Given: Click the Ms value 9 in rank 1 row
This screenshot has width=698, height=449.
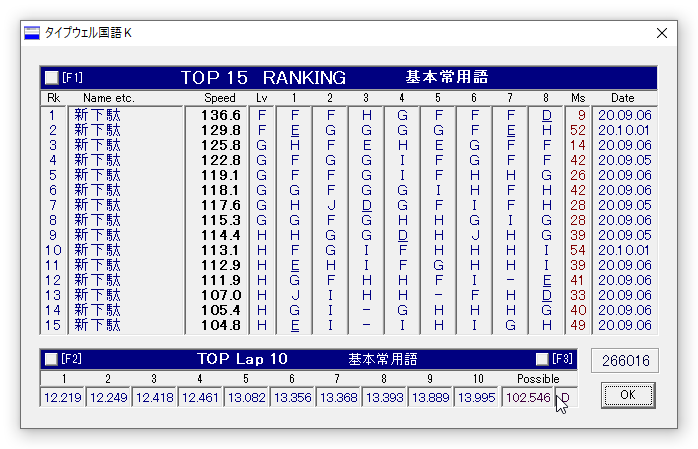Looking at the screenshot, I should (581, 115).
